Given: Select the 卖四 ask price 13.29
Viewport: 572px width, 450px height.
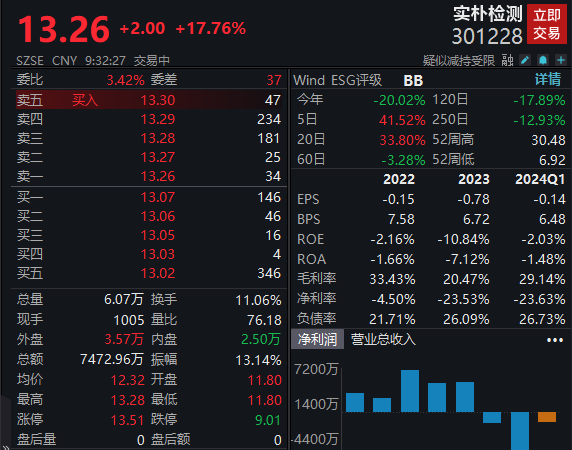Looking at the screenshot, I should pyautogui.click(x=158, y=119).
